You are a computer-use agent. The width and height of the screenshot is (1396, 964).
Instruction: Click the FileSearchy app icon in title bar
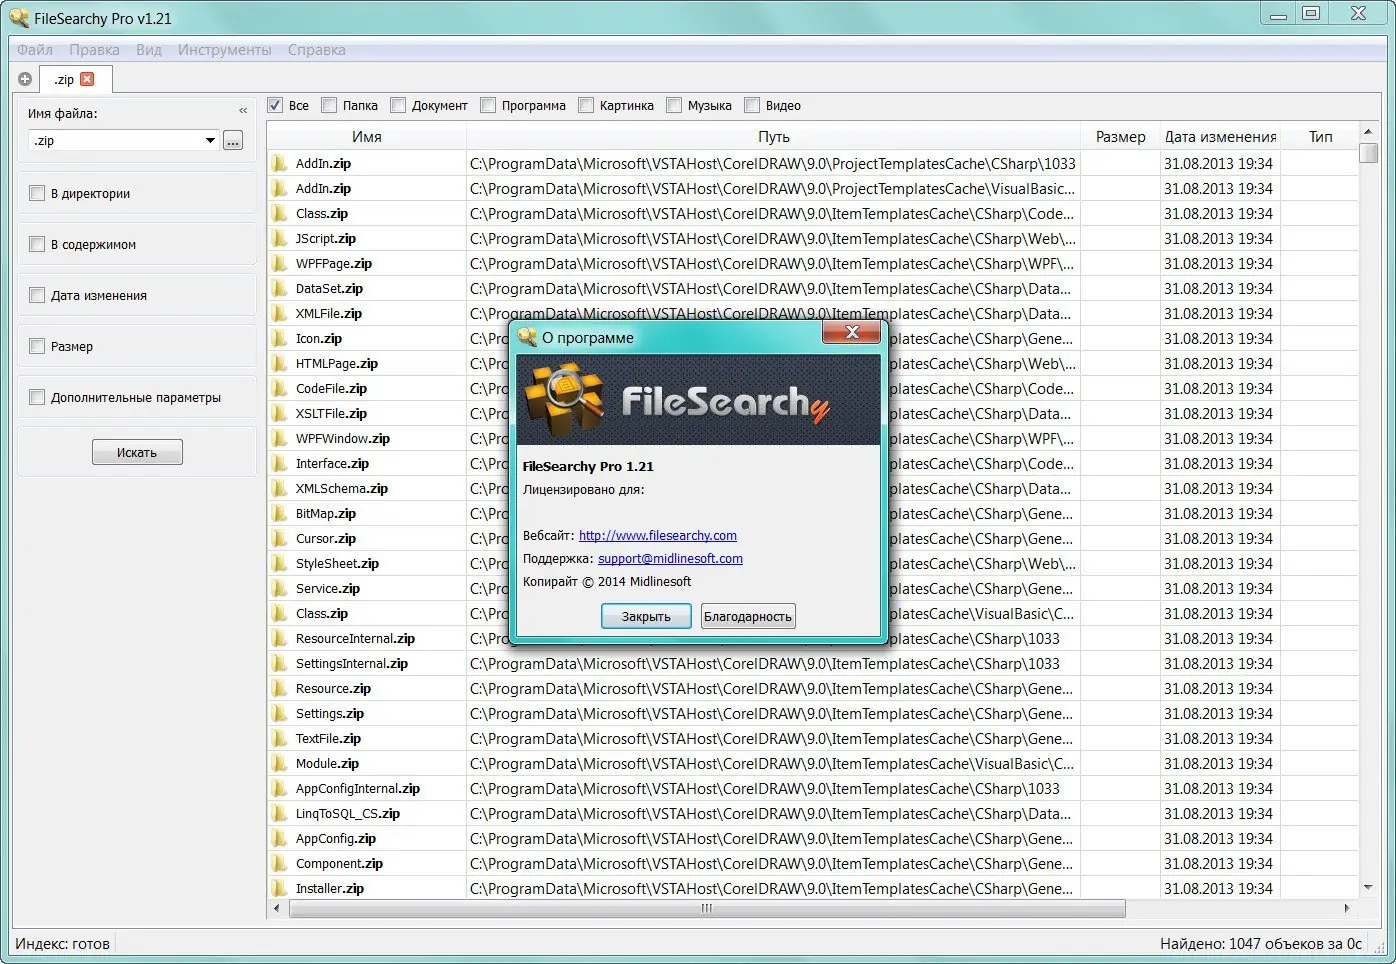coord(19,17)
